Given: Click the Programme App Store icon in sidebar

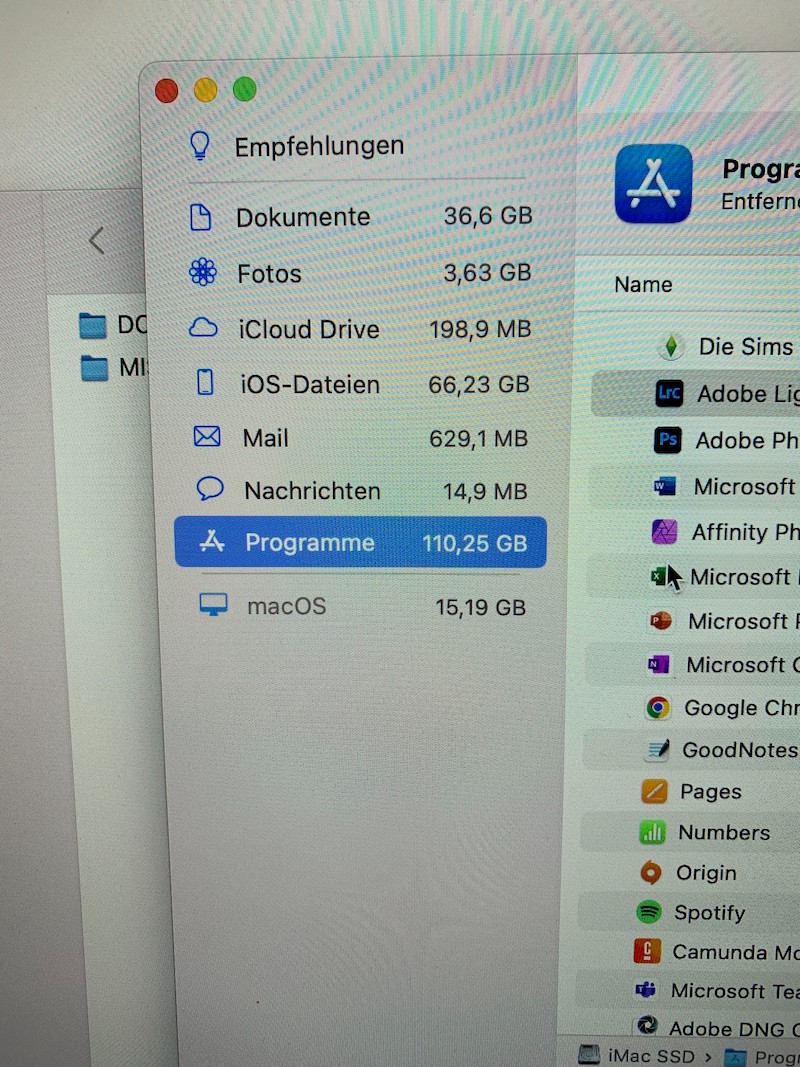Looking at the screenshot, I should (212, 542).
